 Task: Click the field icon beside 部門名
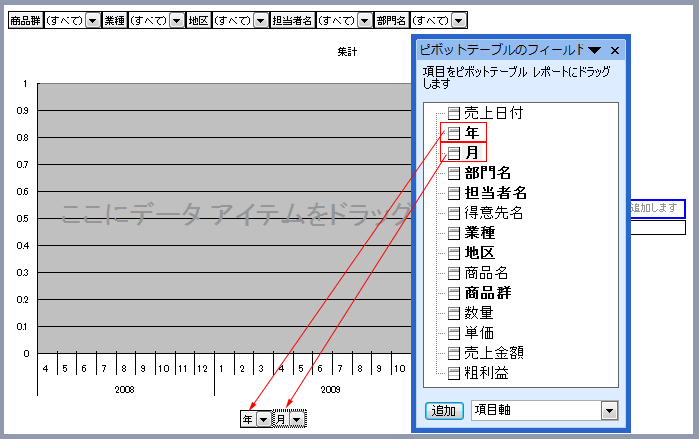[x=454, y=173]
